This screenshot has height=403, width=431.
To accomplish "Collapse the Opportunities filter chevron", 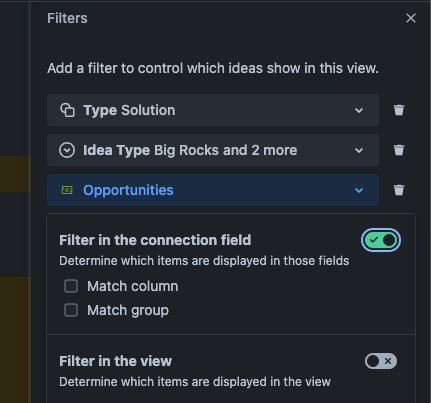I will (359, 190).
